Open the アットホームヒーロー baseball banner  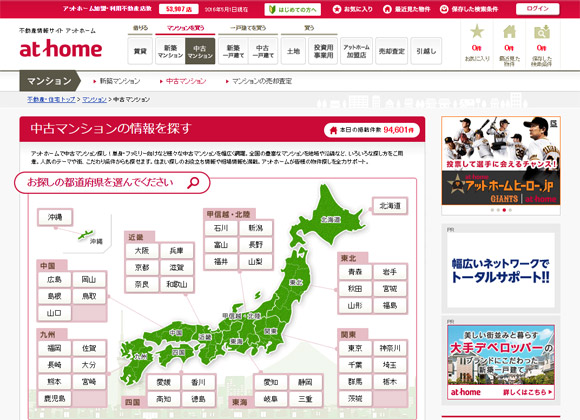point(501,161)
